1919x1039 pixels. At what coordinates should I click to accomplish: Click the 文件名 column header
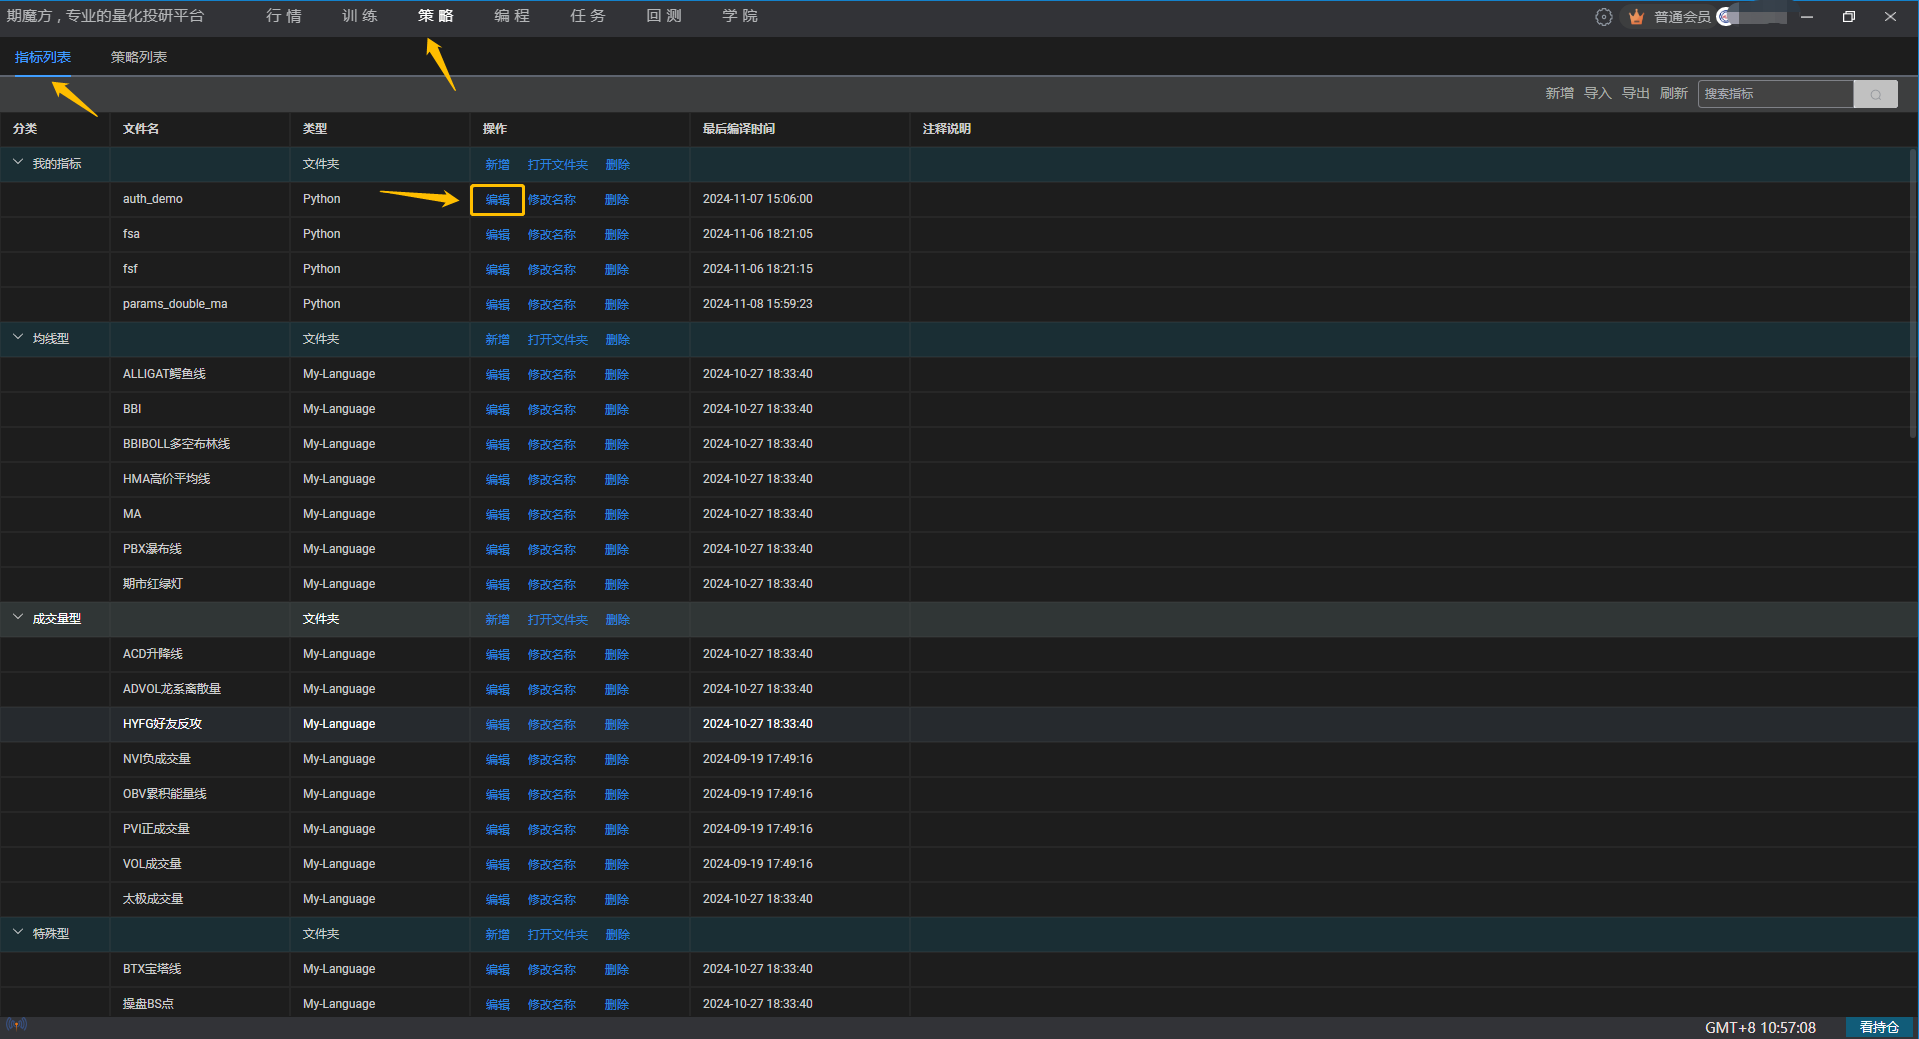pyautogui.click(x=141, y=129)
